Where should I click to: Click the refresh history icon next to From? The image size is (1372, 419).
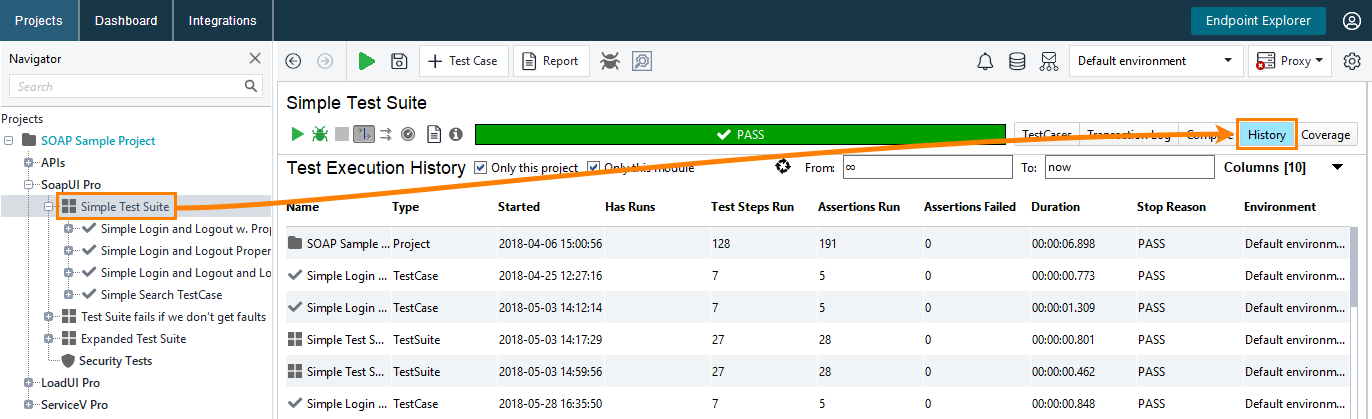click(x=785, y=167)
